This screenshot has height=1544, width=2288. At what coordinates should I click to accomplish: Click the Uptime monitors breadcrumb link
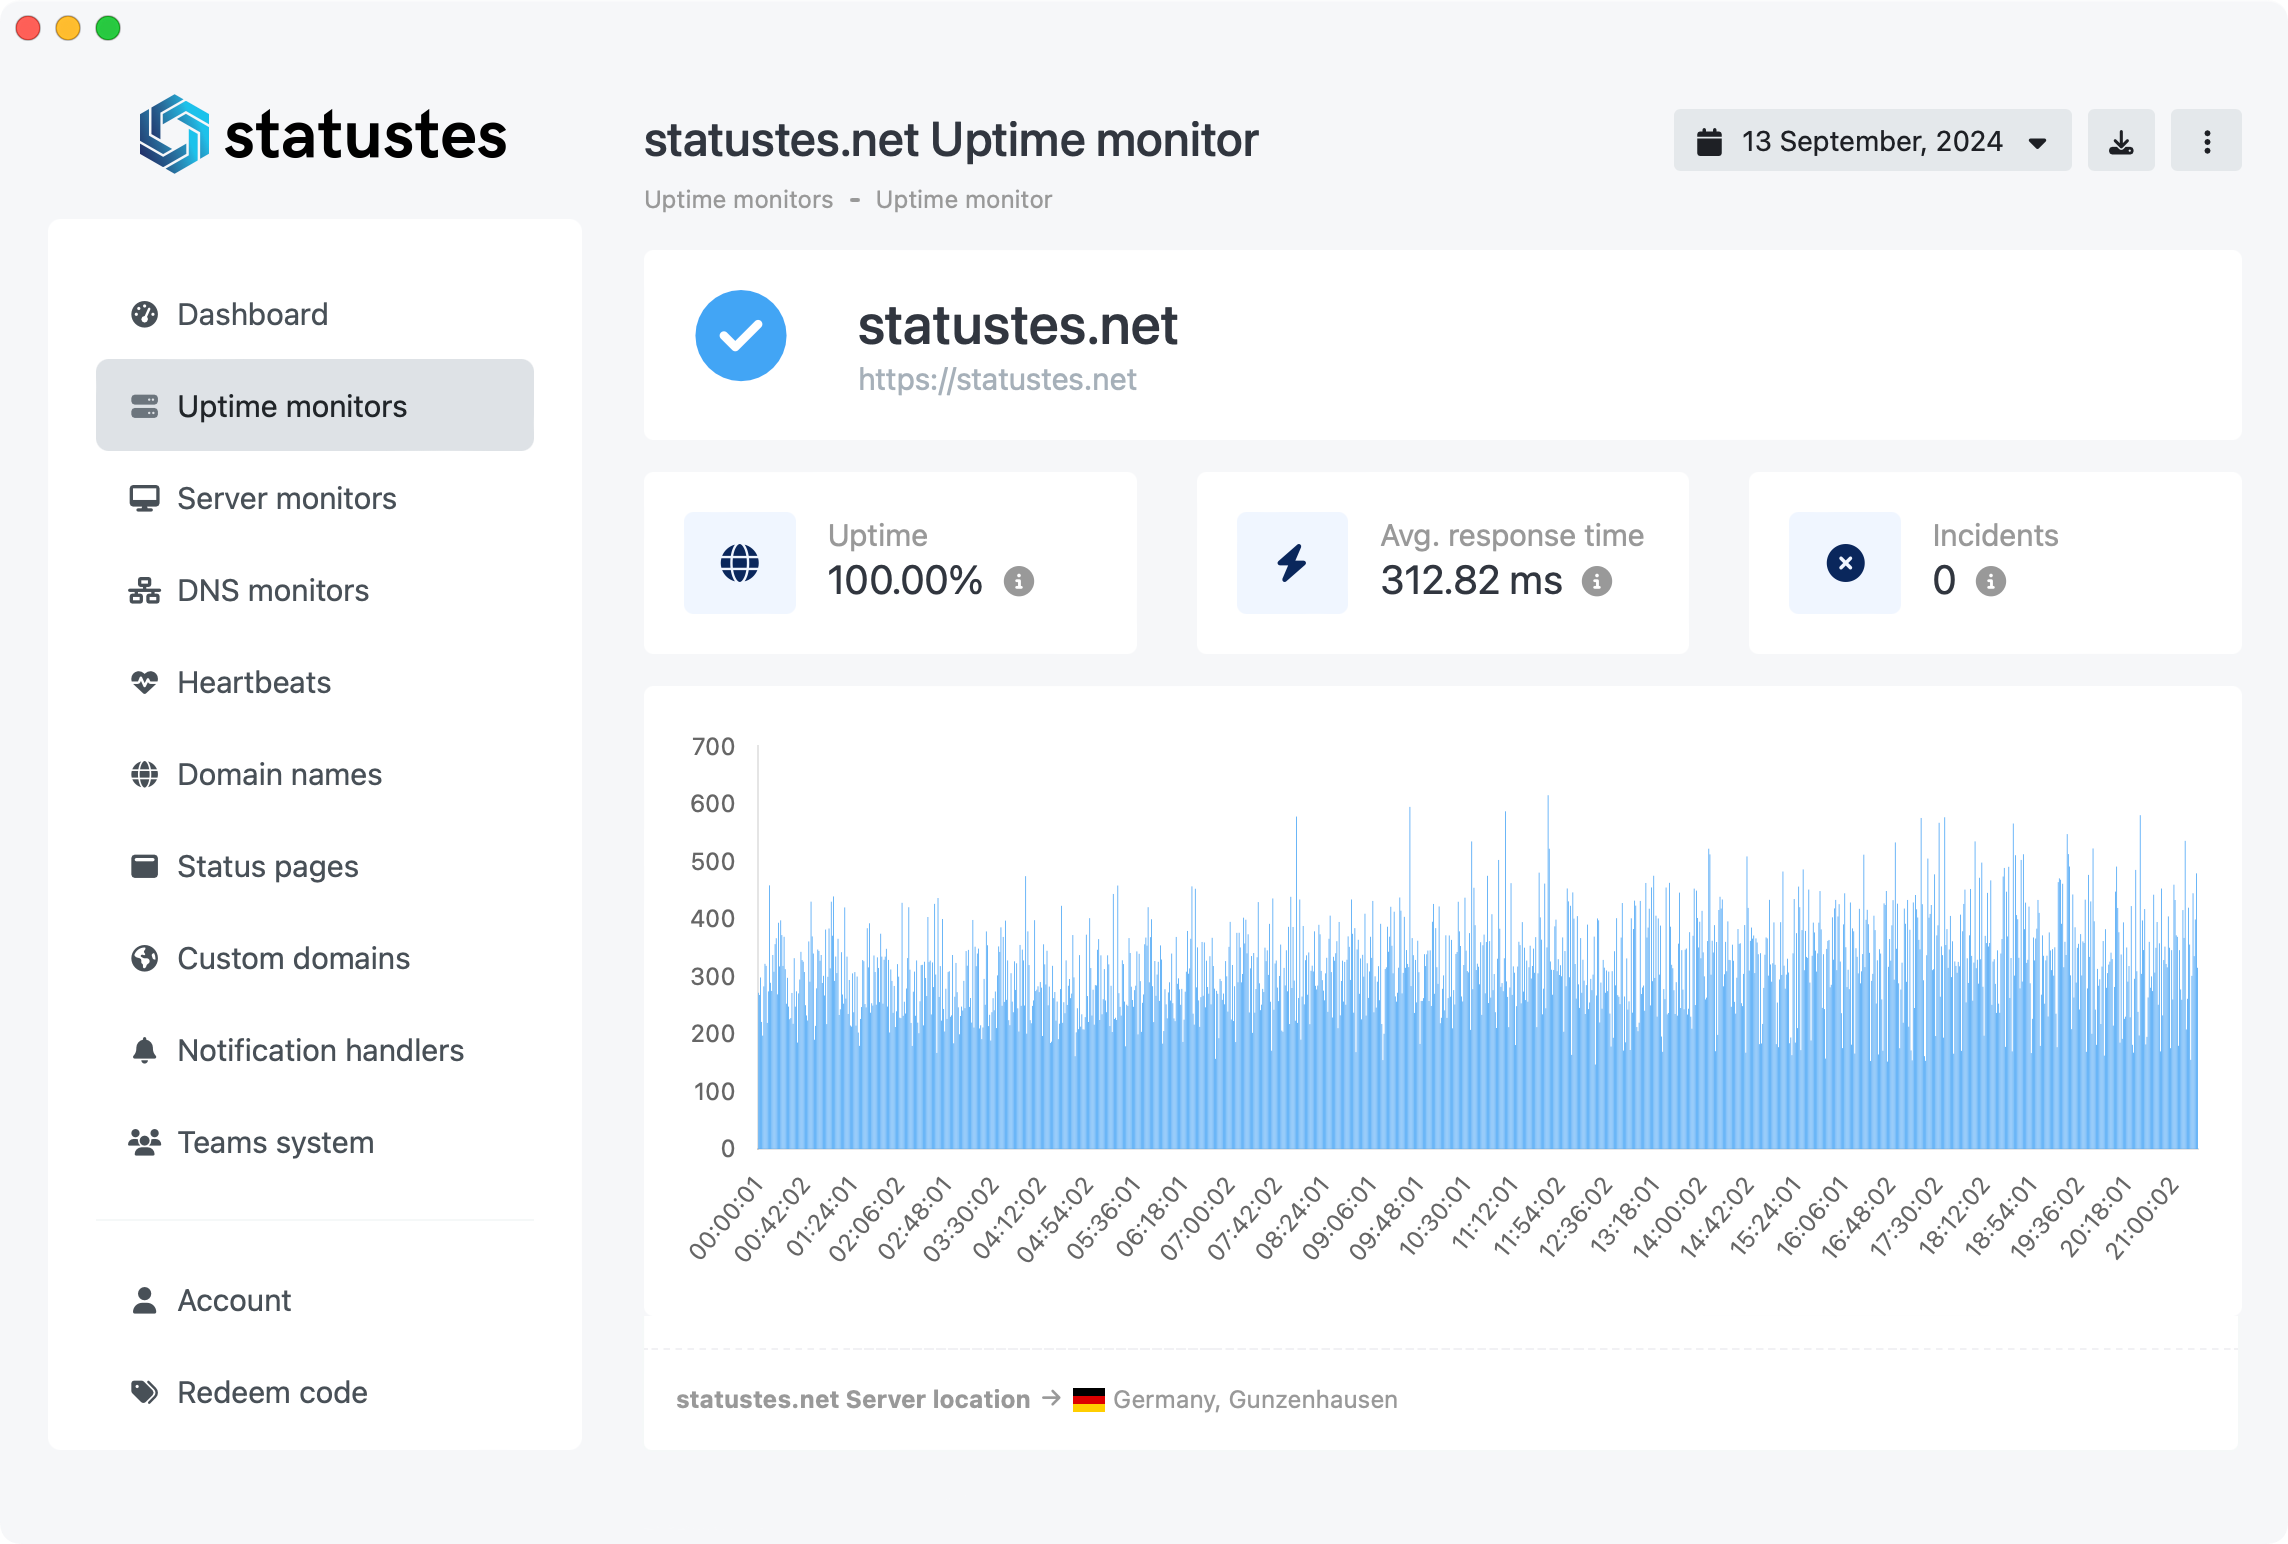pos(738,200)
